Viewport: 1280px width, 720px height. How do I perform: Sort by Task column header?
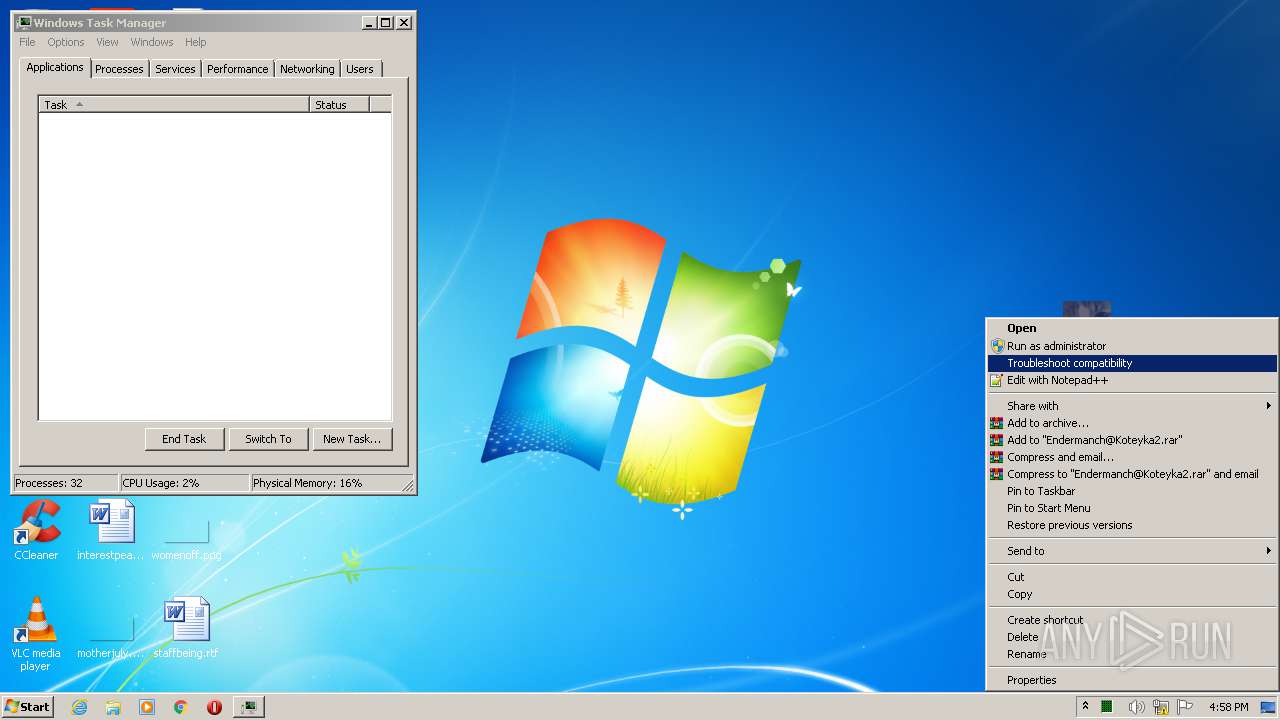click(x=174, y=104)
